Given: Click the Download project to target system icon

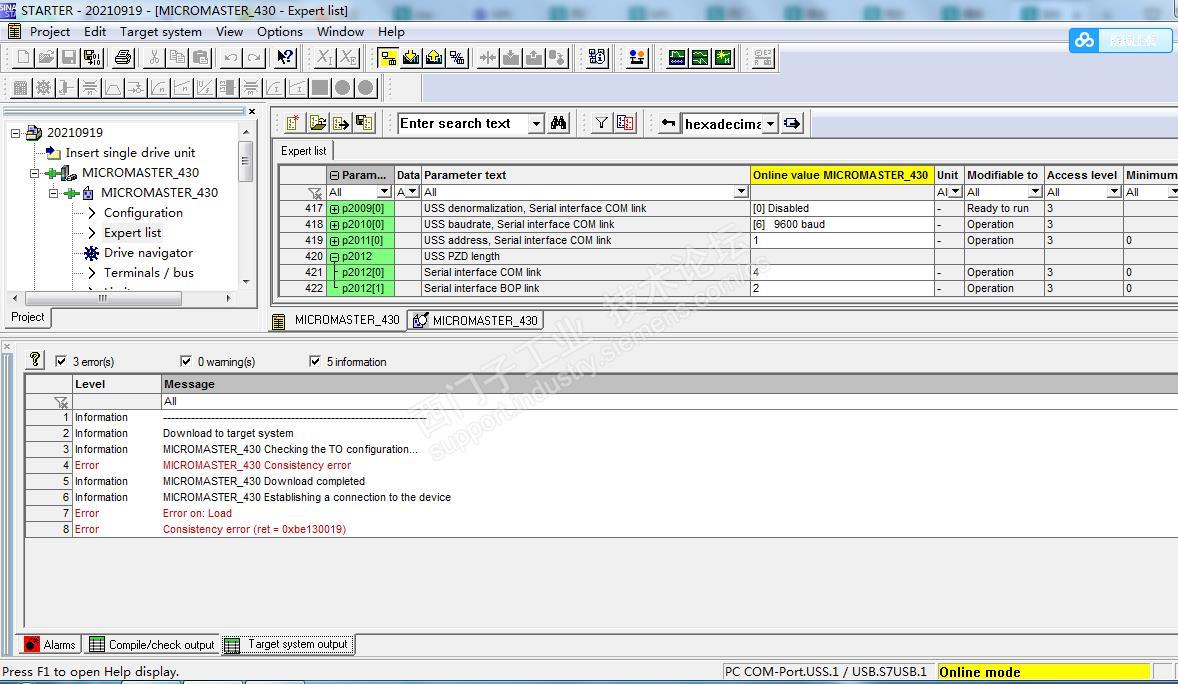Looking at the screenshot, I should click(411, 57).
